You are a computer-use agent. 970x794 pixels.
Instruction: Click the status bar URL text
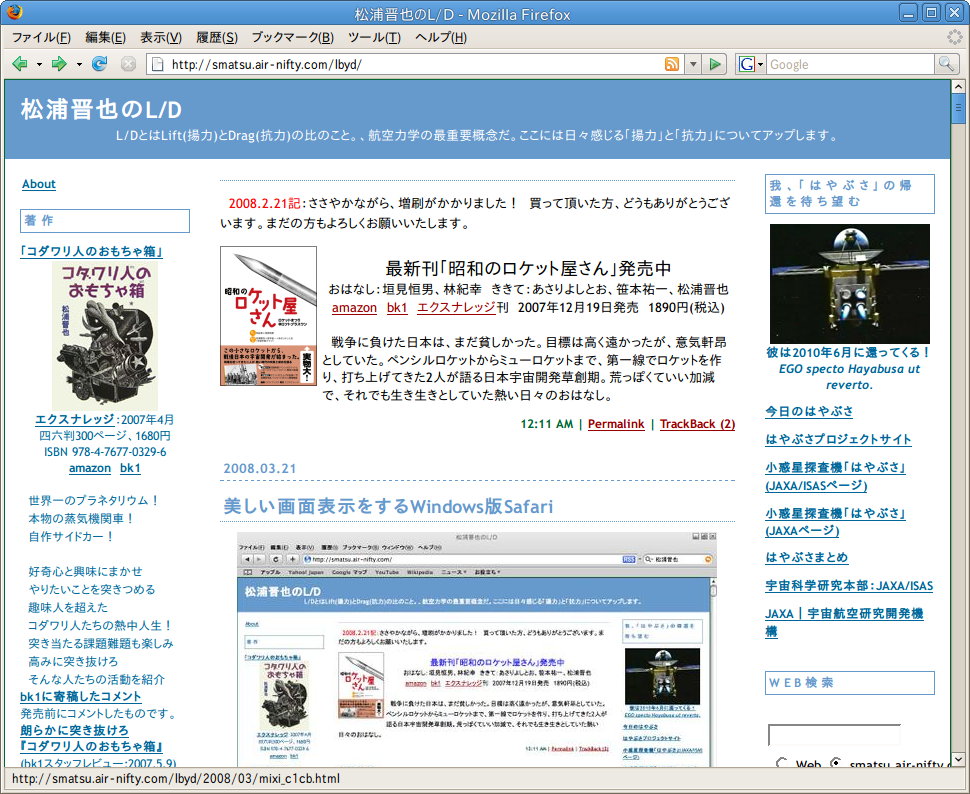pyautogui.click(x=176, y=779)
